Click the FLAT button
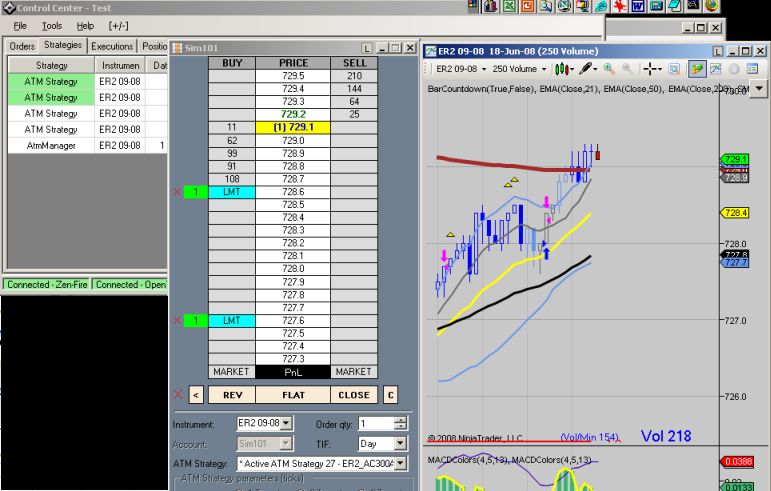Image resolution: width=771 pixels, height=491 pixels. click(x=293, y=395)
